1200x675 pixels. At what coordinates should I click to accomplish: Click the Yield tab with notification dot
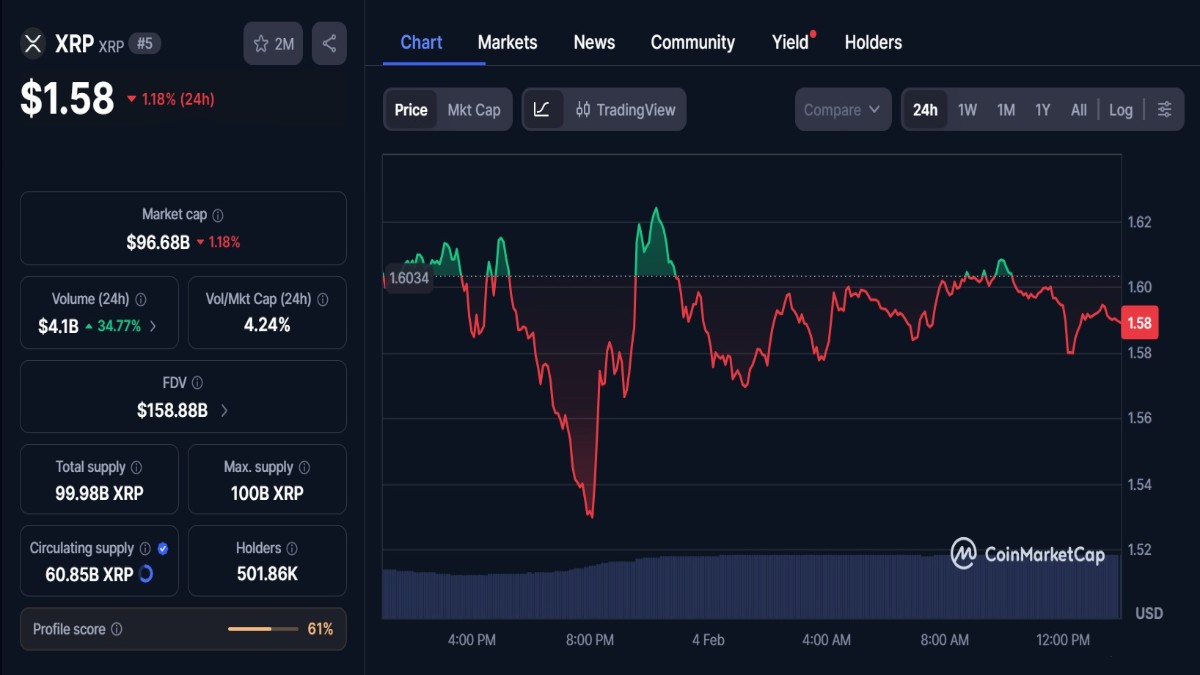coord(790,42)
